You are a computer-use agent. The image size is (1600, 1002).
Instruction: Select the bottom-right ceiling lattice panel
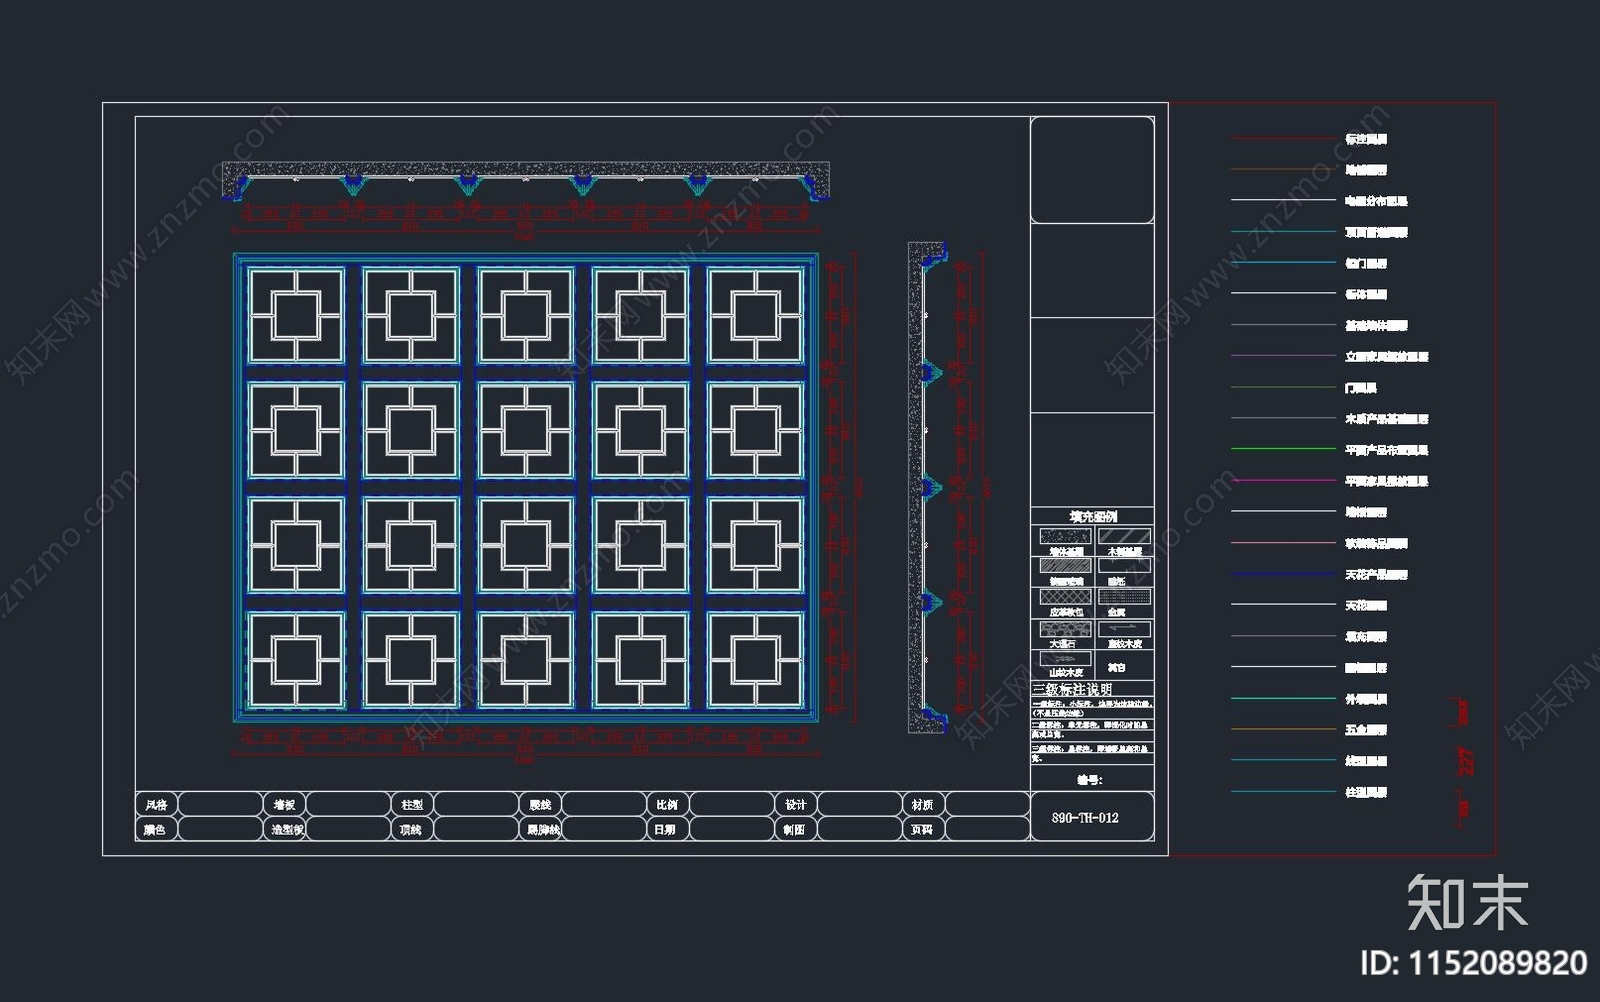pyautogui.click(x=754, y=660)
